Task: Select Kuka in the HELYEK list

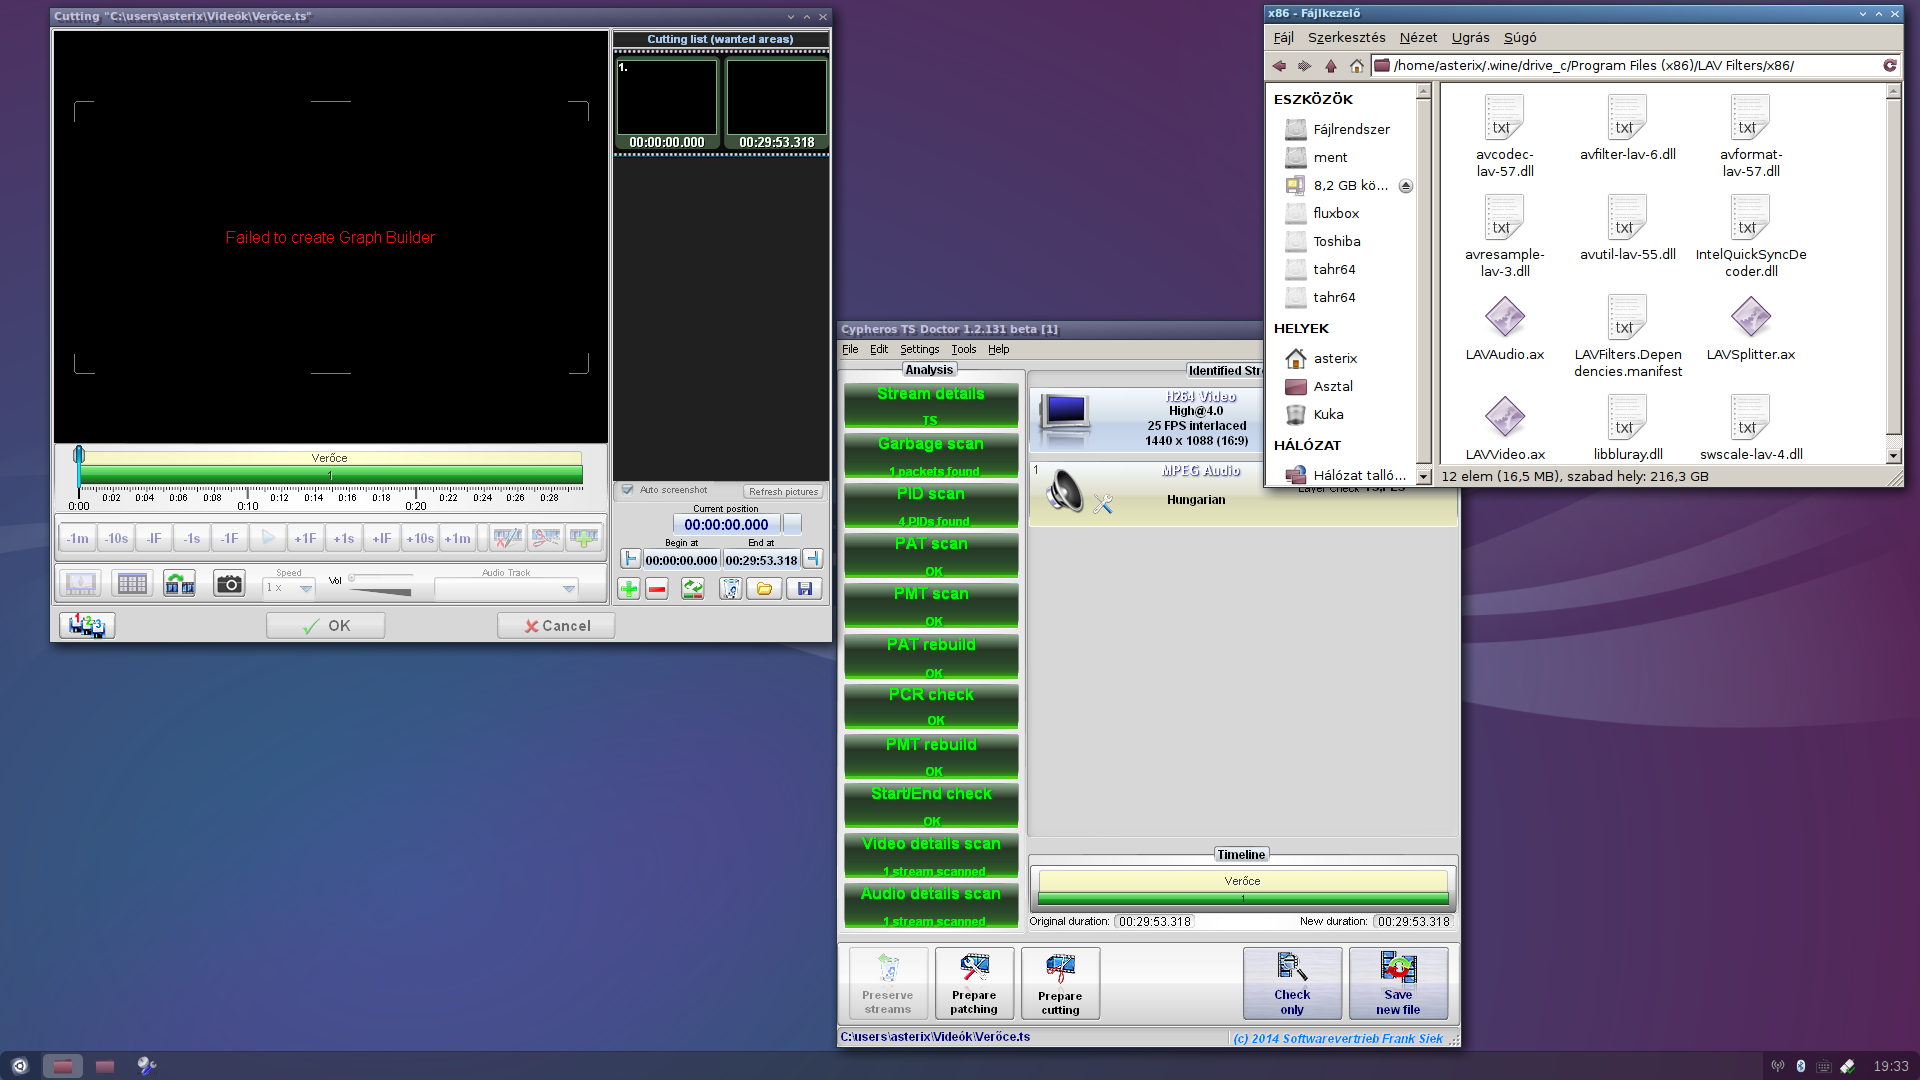Action: pyautogui.click(x=1327, y=414)
